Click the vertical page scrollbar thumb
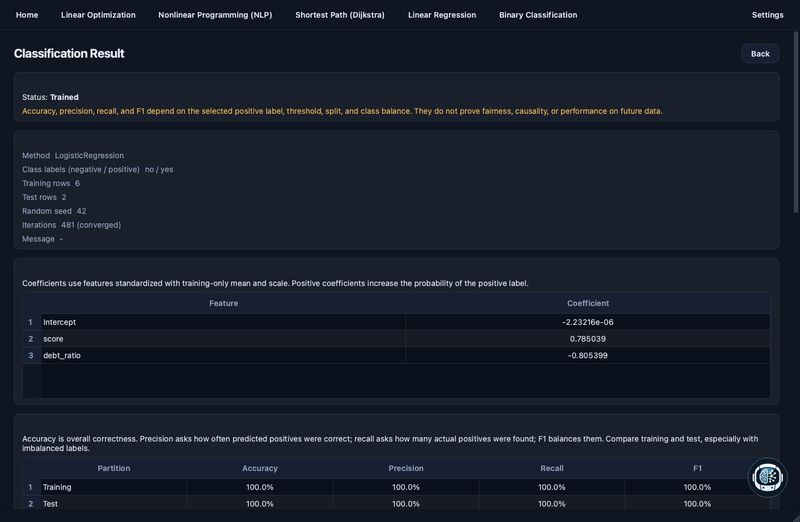This screenshot has width=800, height=522. coord(796,122)
